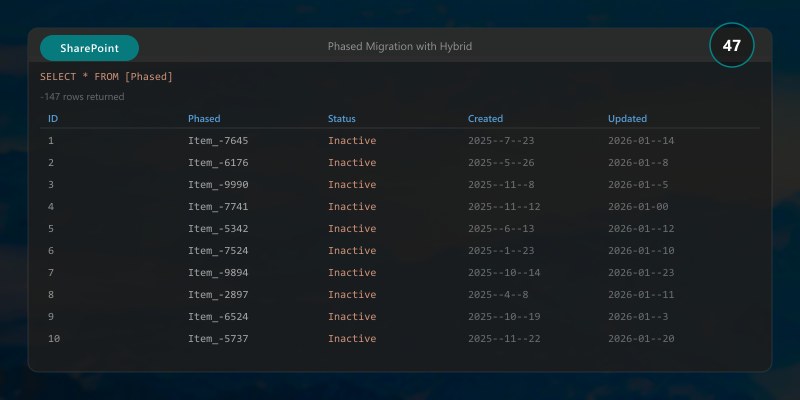The image size is (800, 400).
Task: Click Updated date 2026-01--14
Action: pyautogui.click(x=641, y=140)
